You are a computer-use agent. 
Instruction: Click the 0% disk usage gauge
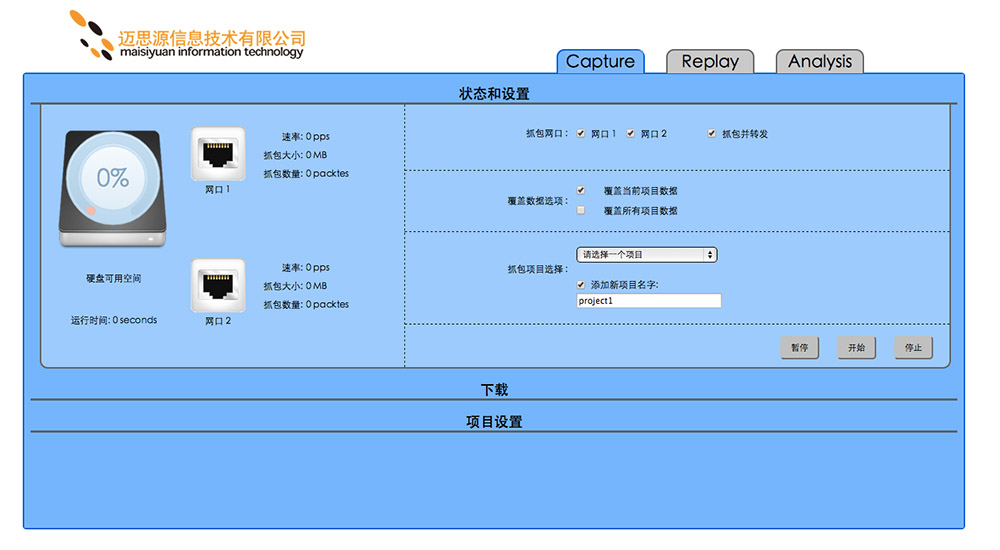tap(112, 178)
